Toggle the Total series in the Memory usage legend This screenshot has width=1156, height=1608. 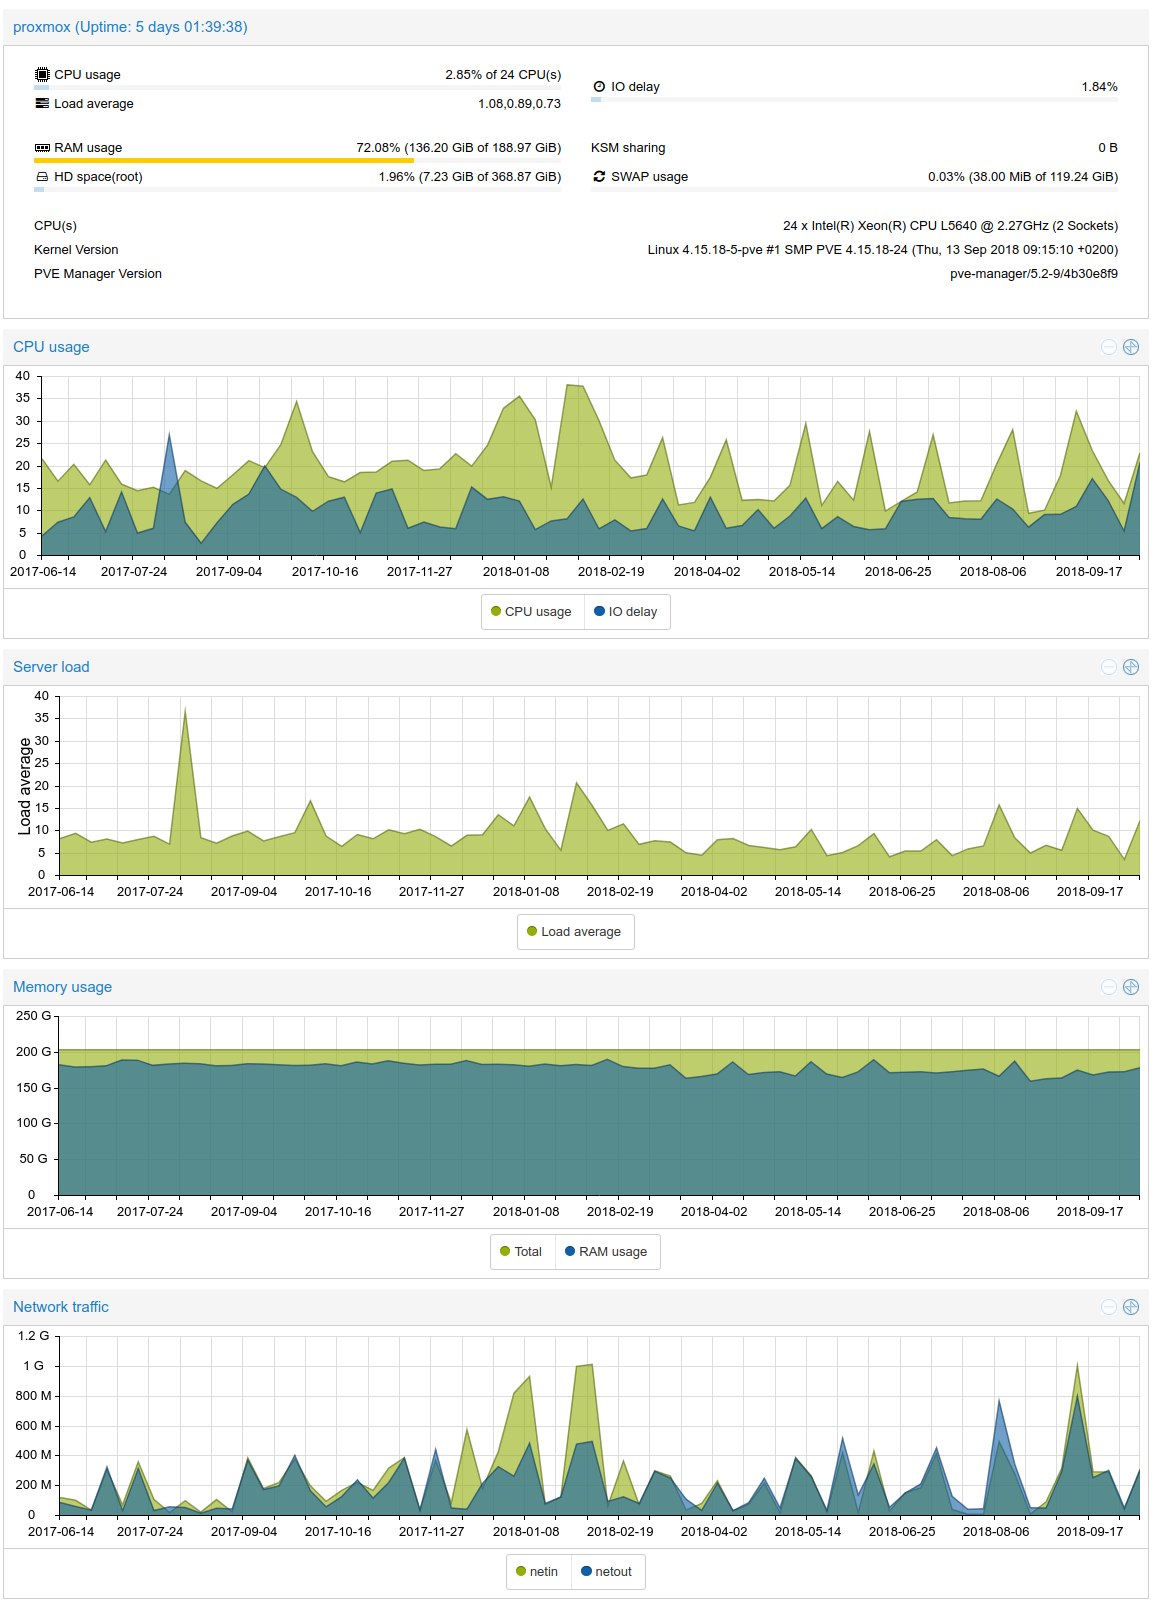(521, 1252)
